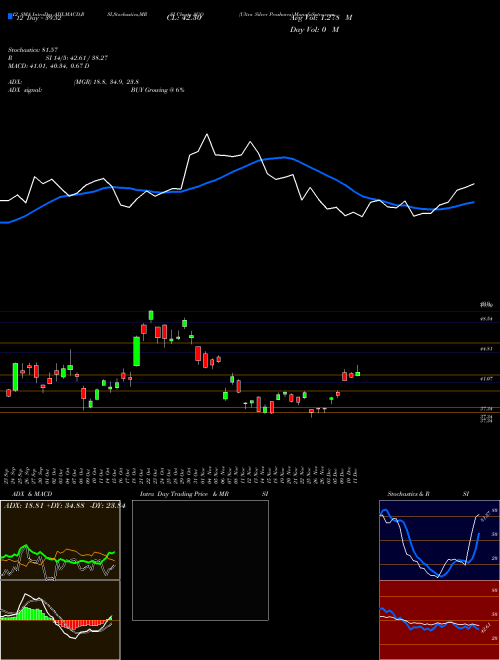
Task: Click the ADX indicator chart with green line
Action: 60,540
